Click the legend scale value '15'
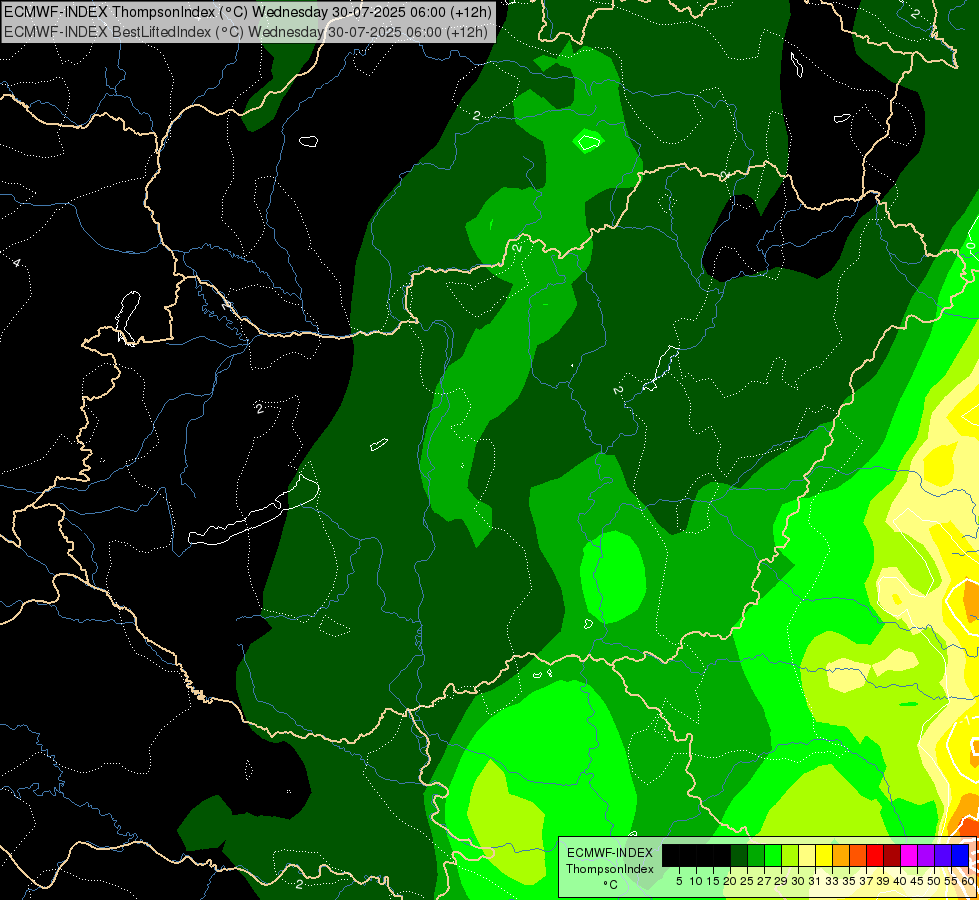 click(713, 881)
